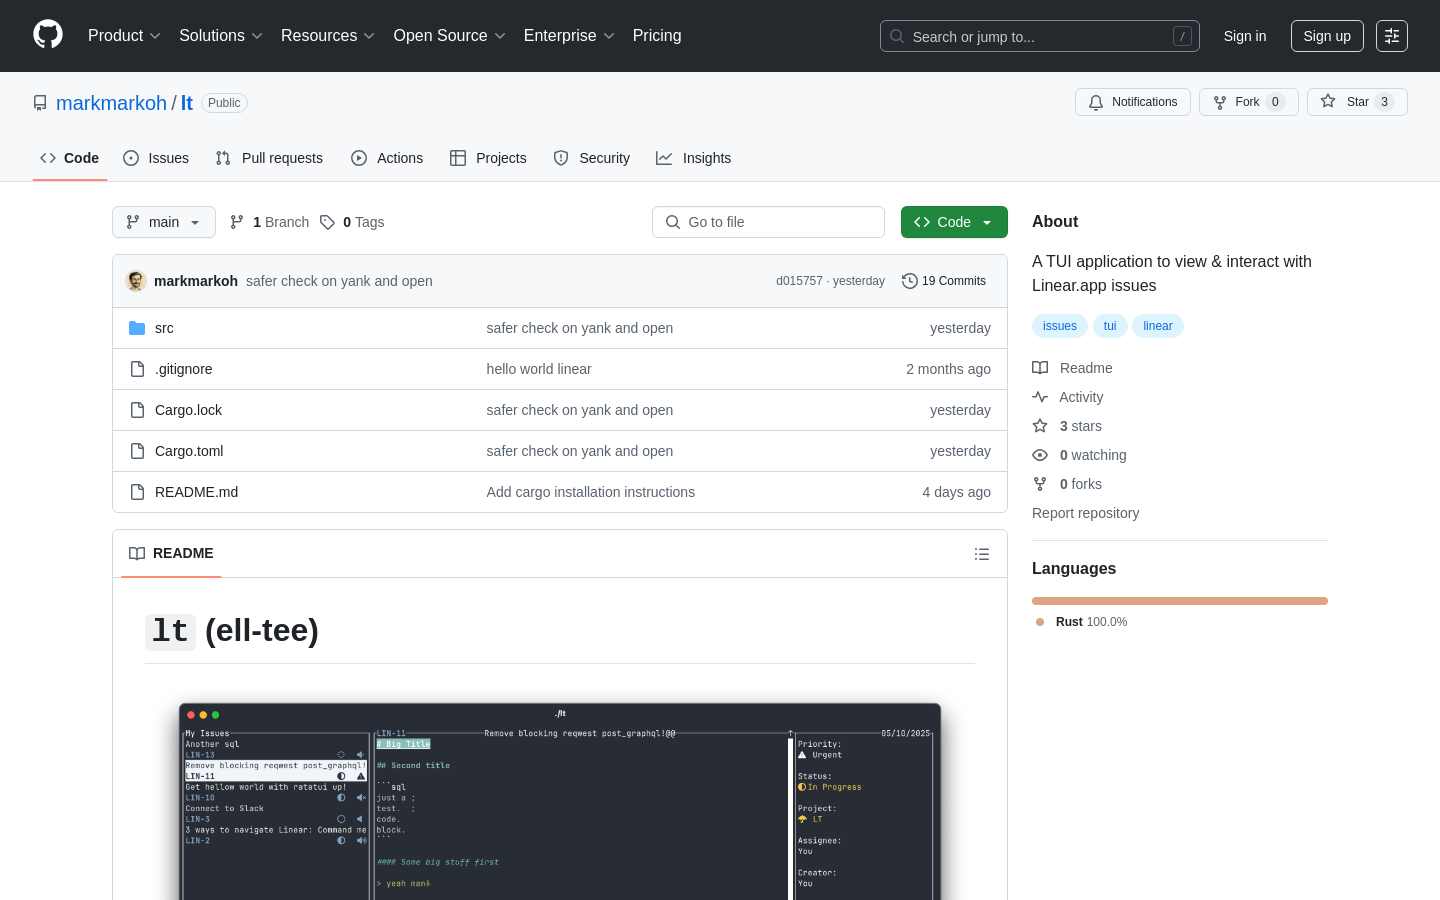Click the pulse icon beside Activity
Screen dimensions: 1440x900
pos(1040,397)
